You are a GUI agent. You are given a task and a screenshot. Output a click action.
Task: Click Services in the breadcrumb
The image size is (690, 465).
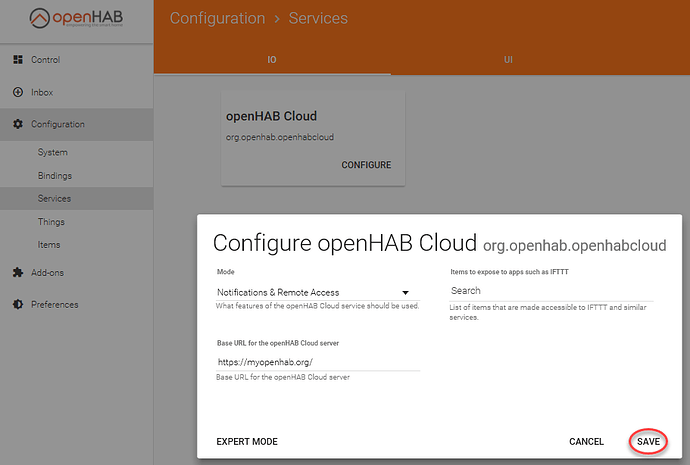pyautogui.click(x=318, y=18)
